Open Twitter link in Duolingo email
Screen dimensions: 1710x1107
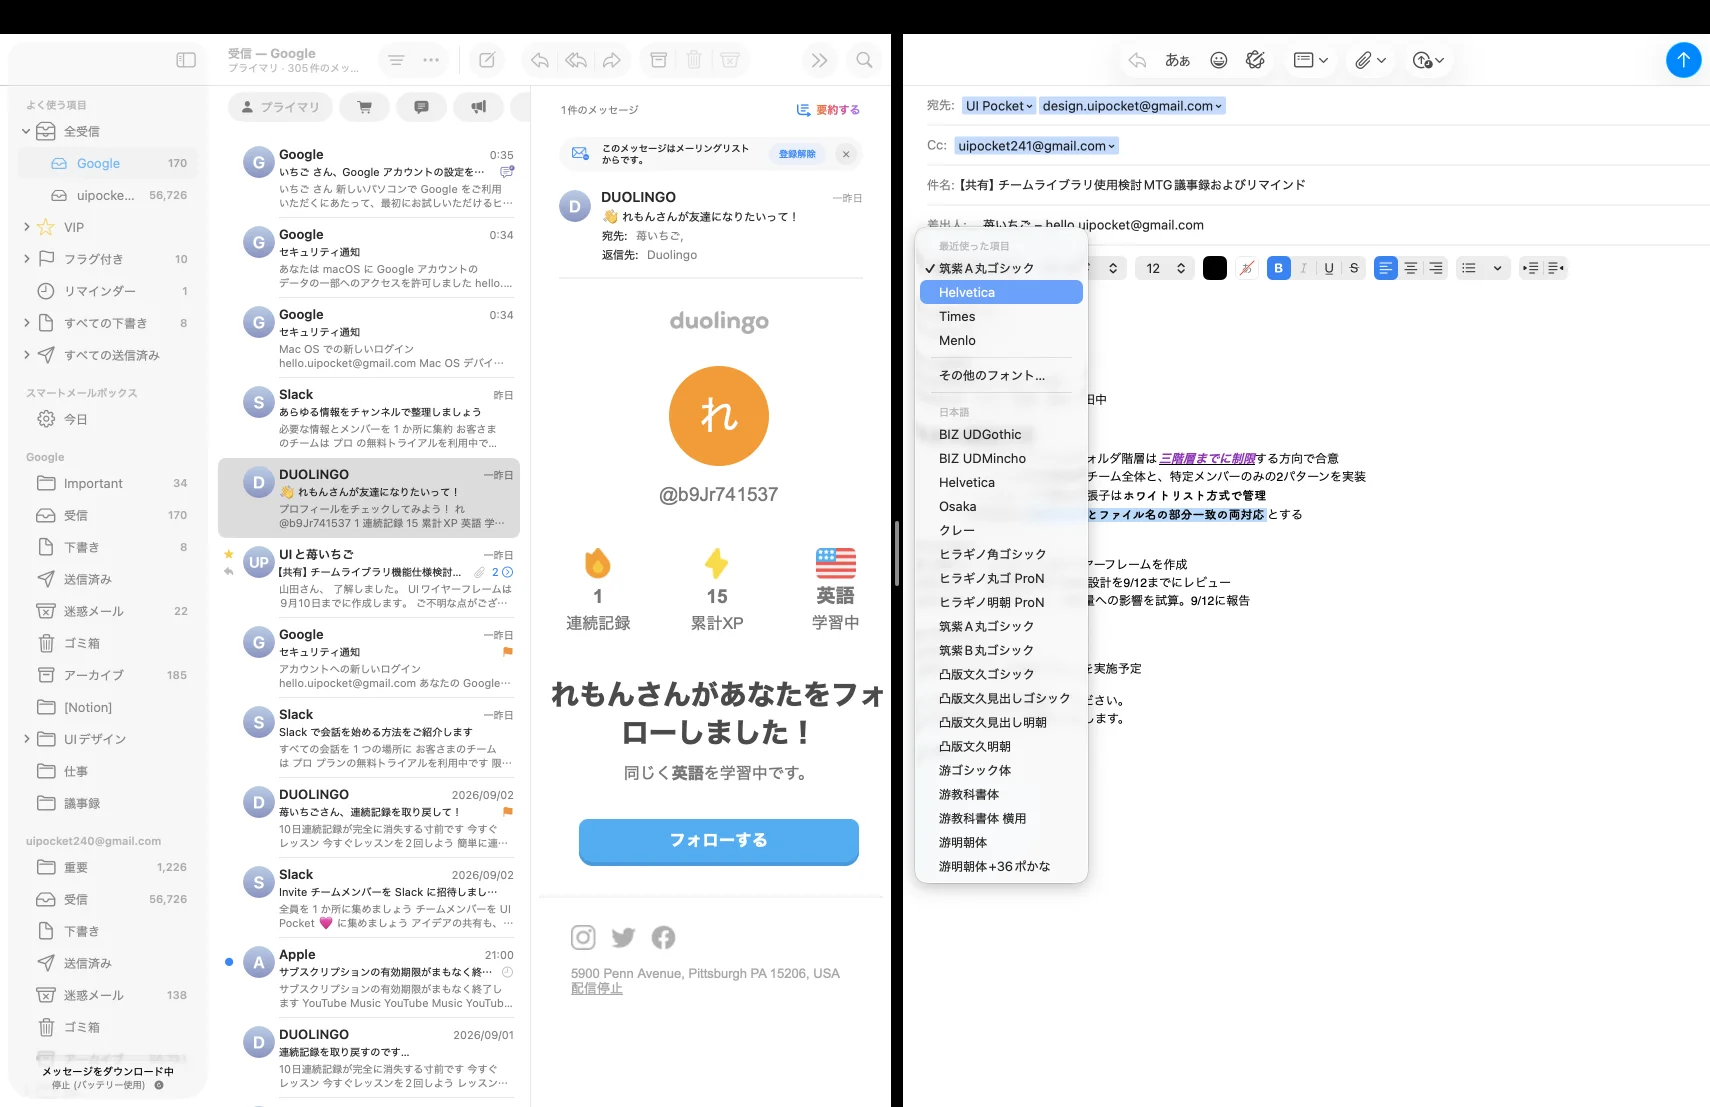tap(623, 937)
